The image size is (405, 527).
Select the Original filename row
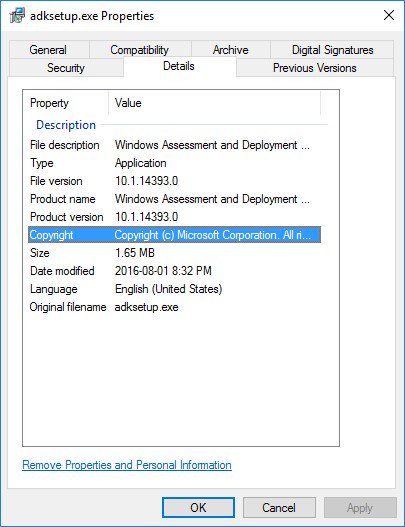(174, 307)
